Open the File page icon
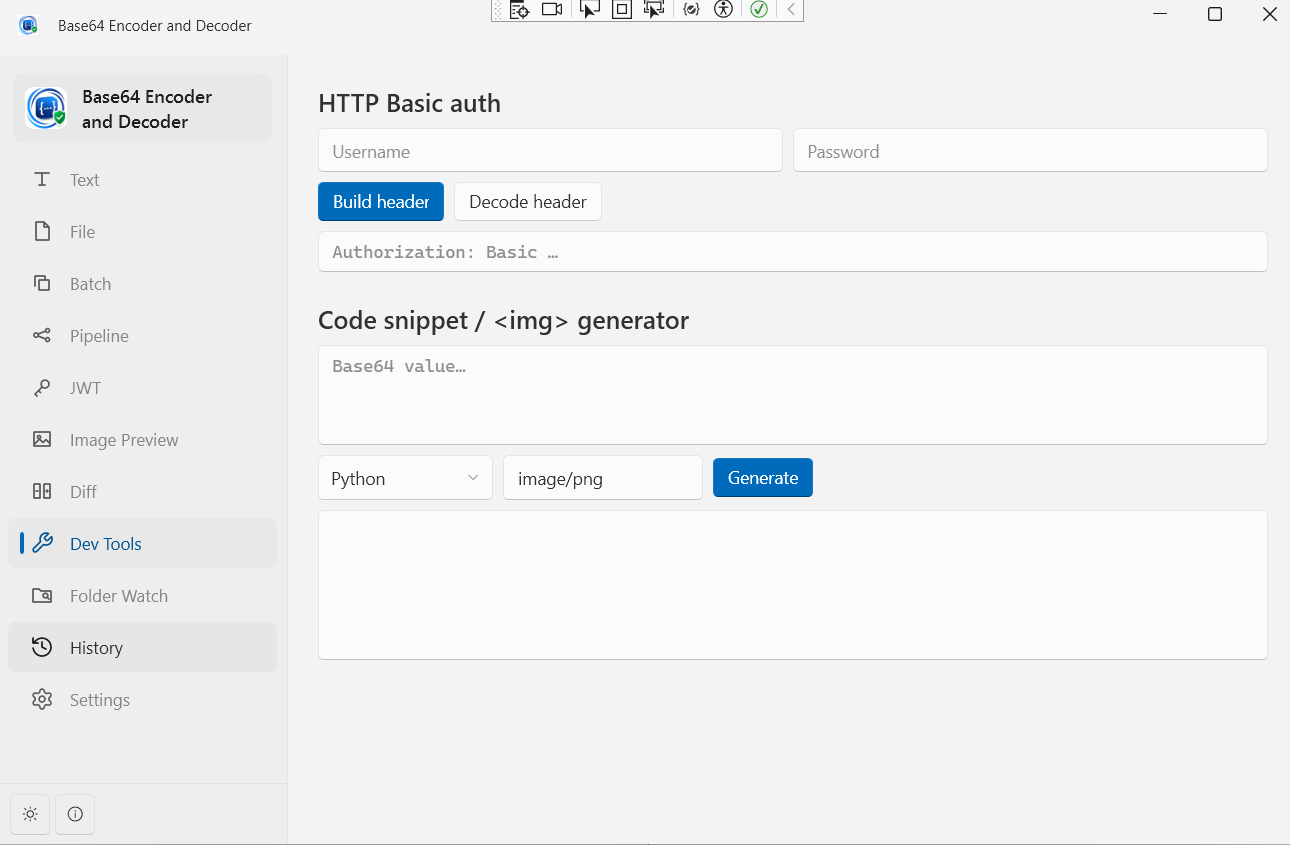 pyautogui.click(x=42, y=232)
